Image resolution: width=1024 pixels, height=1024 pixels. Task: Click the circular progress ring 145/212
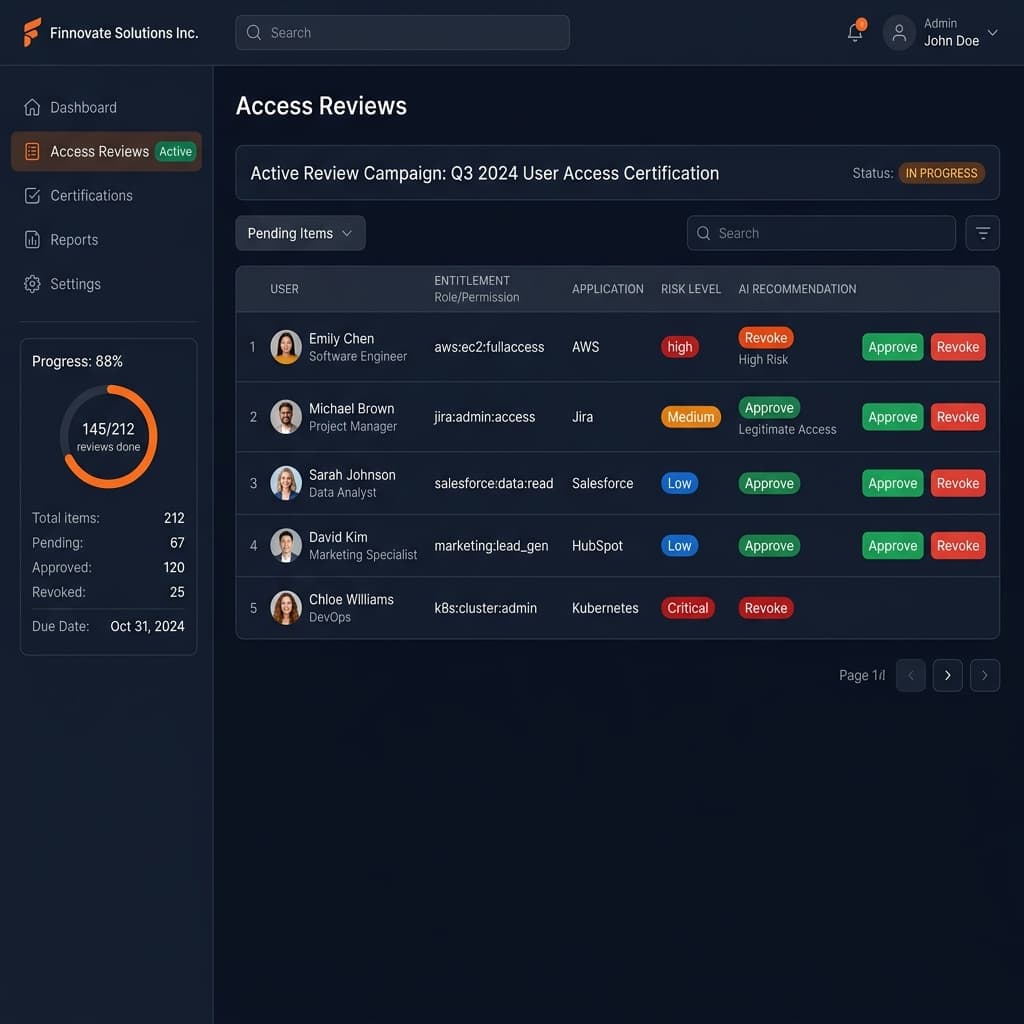click(x=108, y=436)
